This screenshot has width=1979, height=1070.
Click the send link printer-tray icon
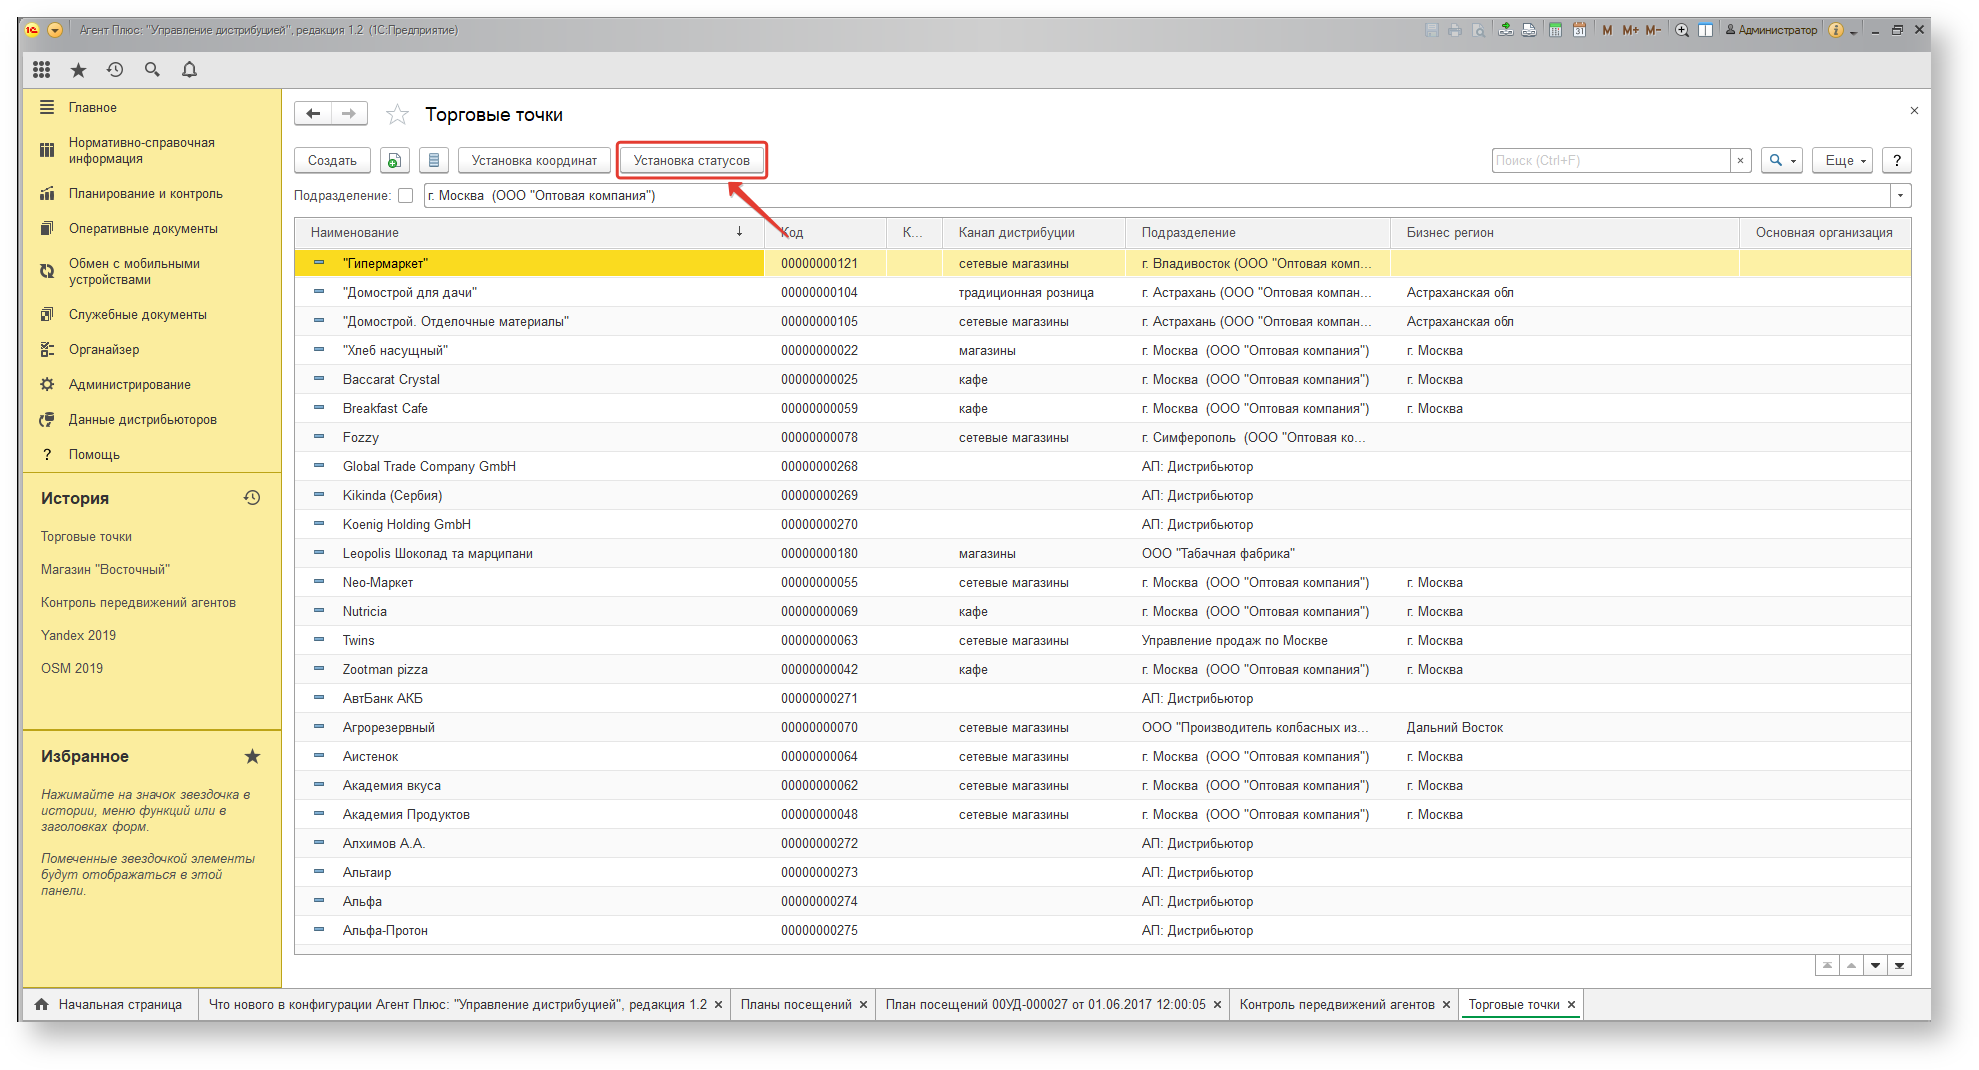[x=1529, y=30]
